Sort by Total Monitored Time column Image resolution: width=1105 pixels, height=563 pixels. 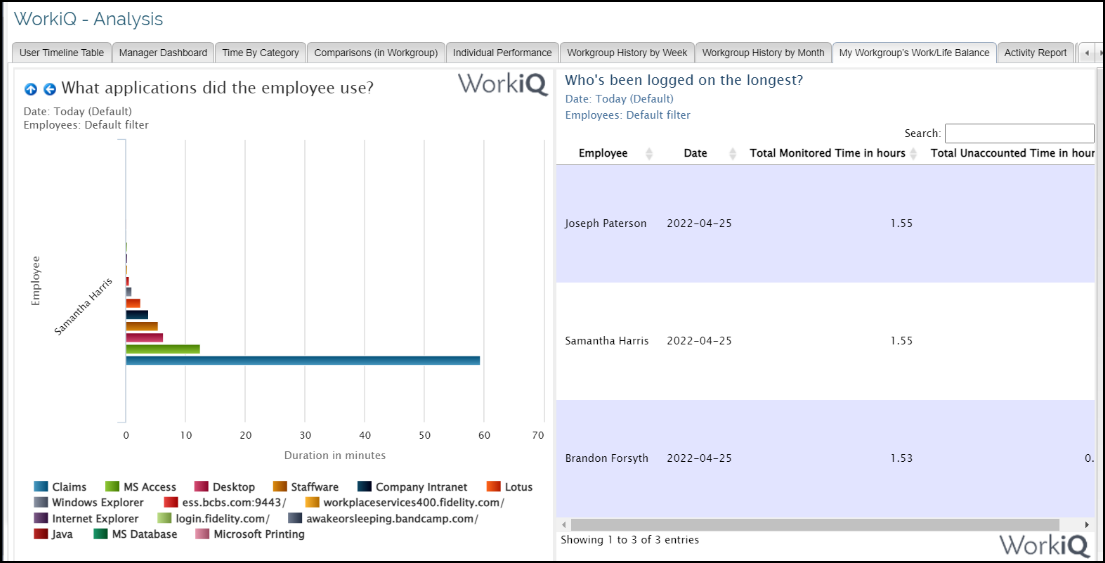(827, 153)
